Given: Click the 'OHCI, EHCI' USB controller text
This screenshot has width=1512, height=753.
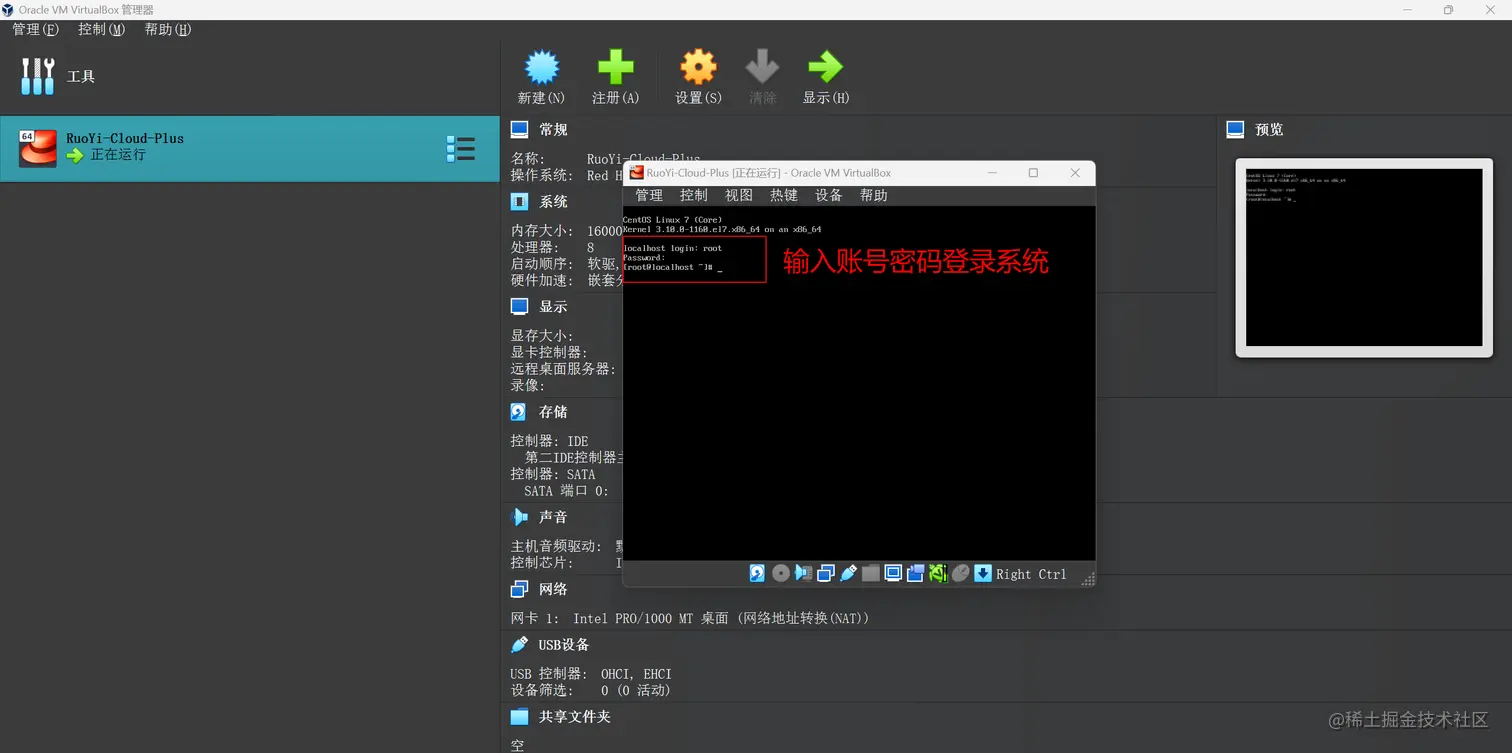Looking at the screenshot, I should coord(636,673).
